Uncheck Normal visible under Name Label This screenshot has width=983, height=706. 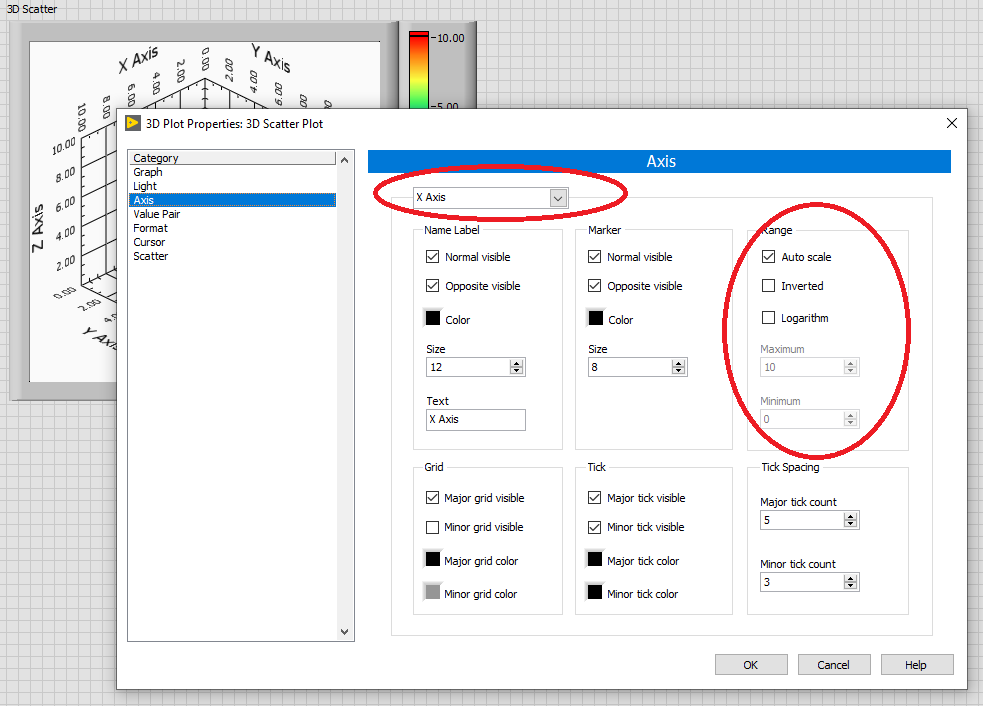pos(434,256)
